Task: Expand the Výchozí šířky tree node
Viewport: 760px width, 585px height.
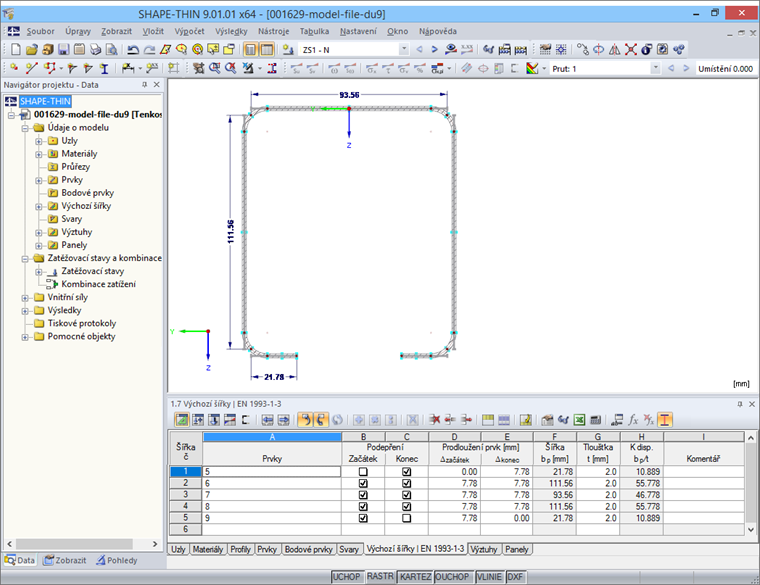Action: coord(39,207)
